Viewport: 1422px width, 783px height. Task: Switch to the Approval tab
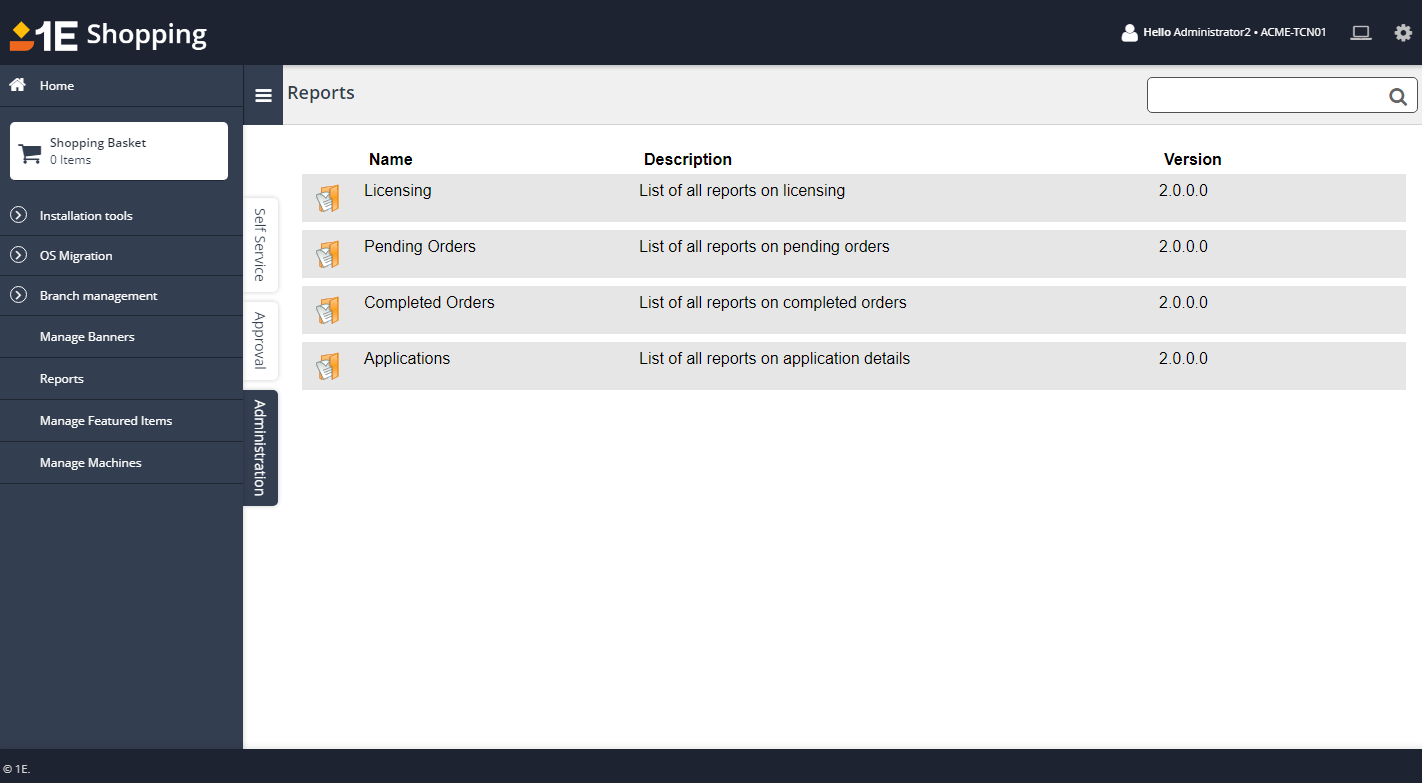point(260,340)
